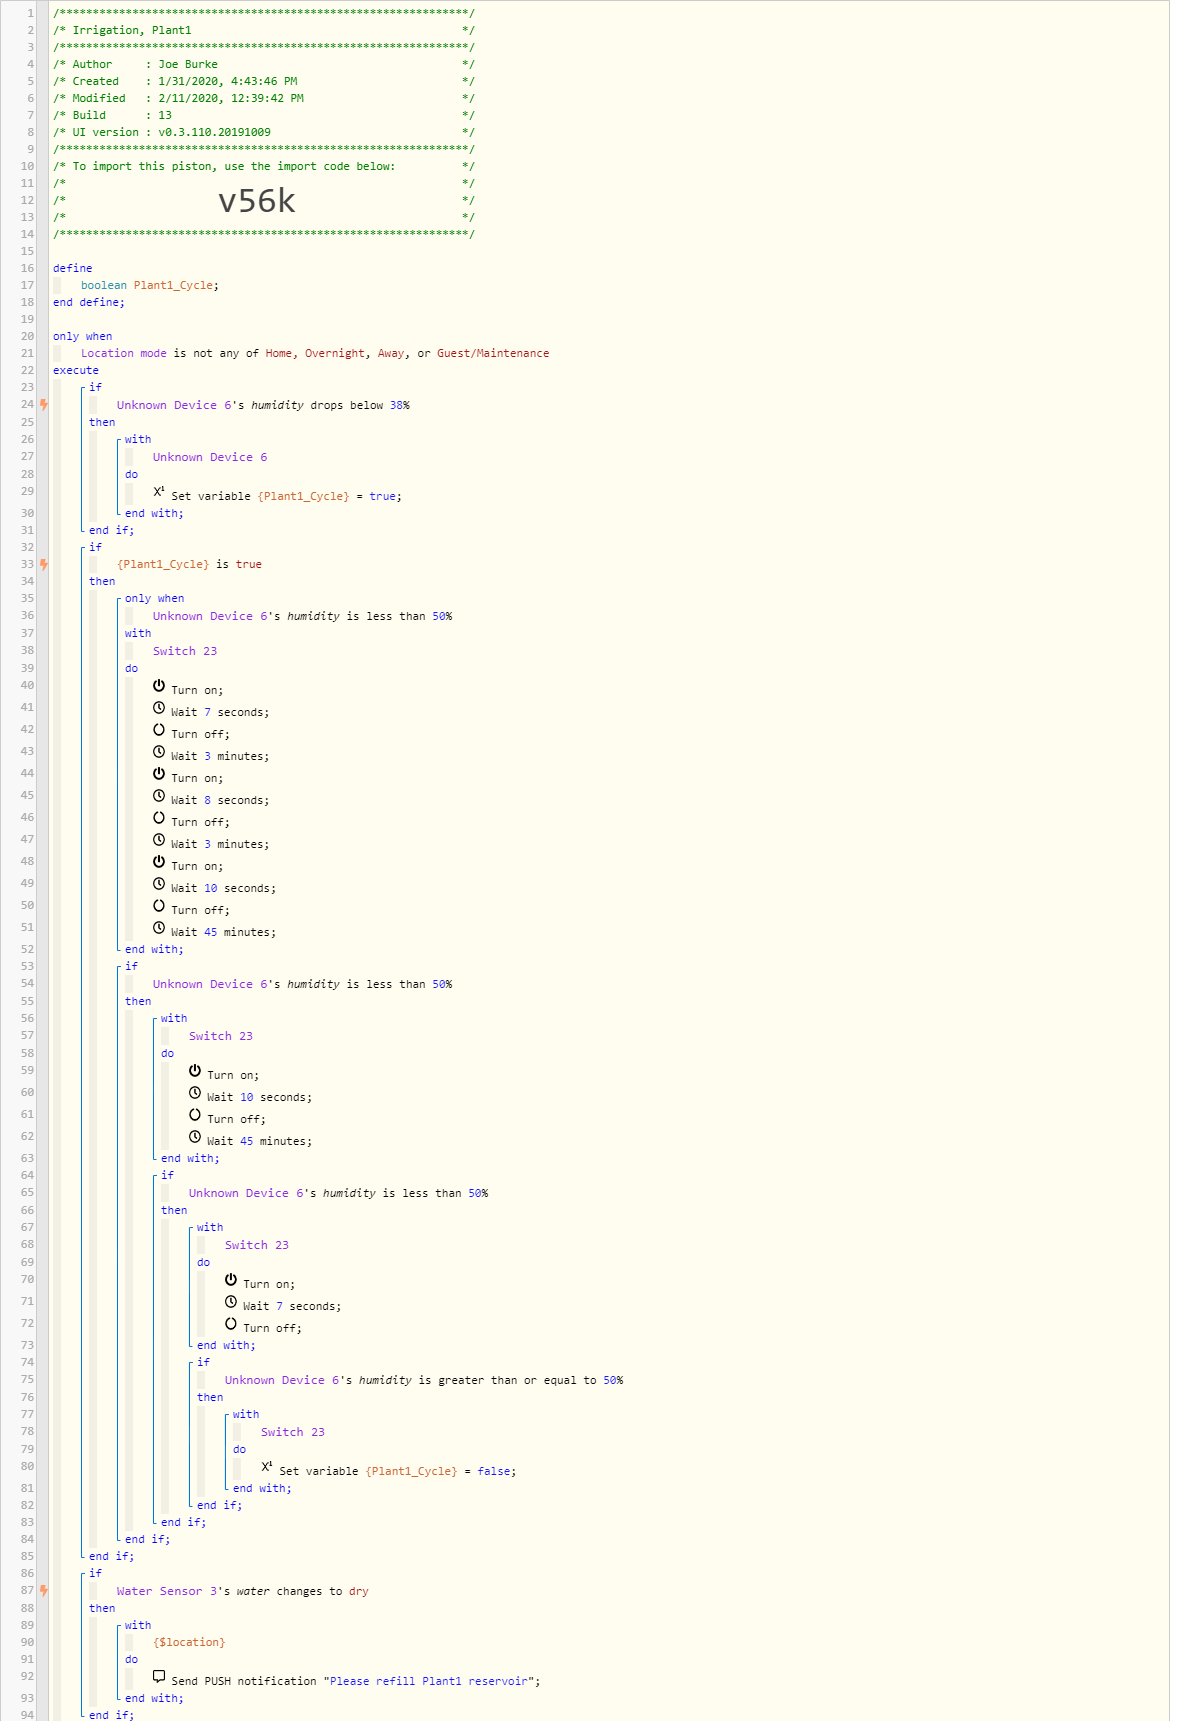The image size is (1178, 1721).
Task: Click the {Plantl_Cycle} is true condition
Action: click(x=189, y=564)
